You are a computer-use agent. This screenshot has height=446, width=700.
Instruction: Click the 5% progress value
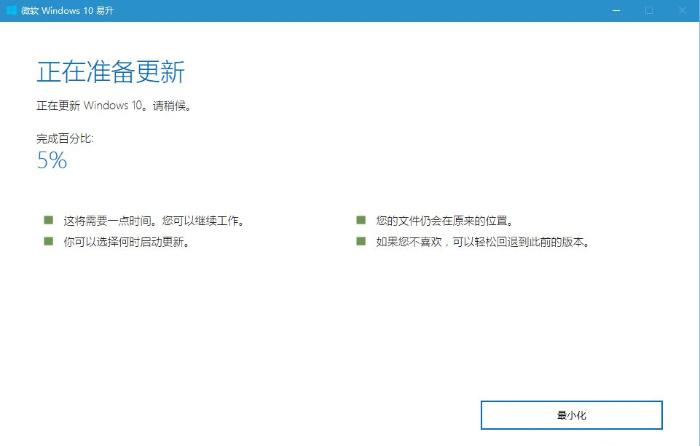(x=52, y=160)
